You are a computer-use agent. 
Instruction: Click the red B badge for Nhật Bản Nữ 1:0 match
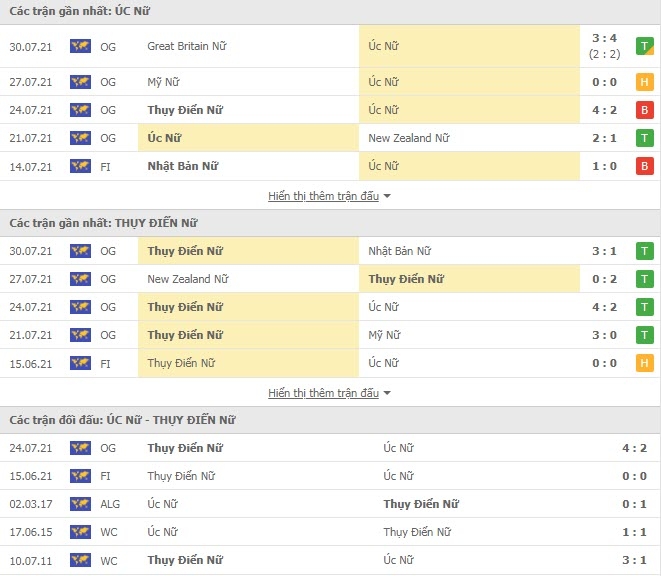pyautogui.click(x=645, y=166)
